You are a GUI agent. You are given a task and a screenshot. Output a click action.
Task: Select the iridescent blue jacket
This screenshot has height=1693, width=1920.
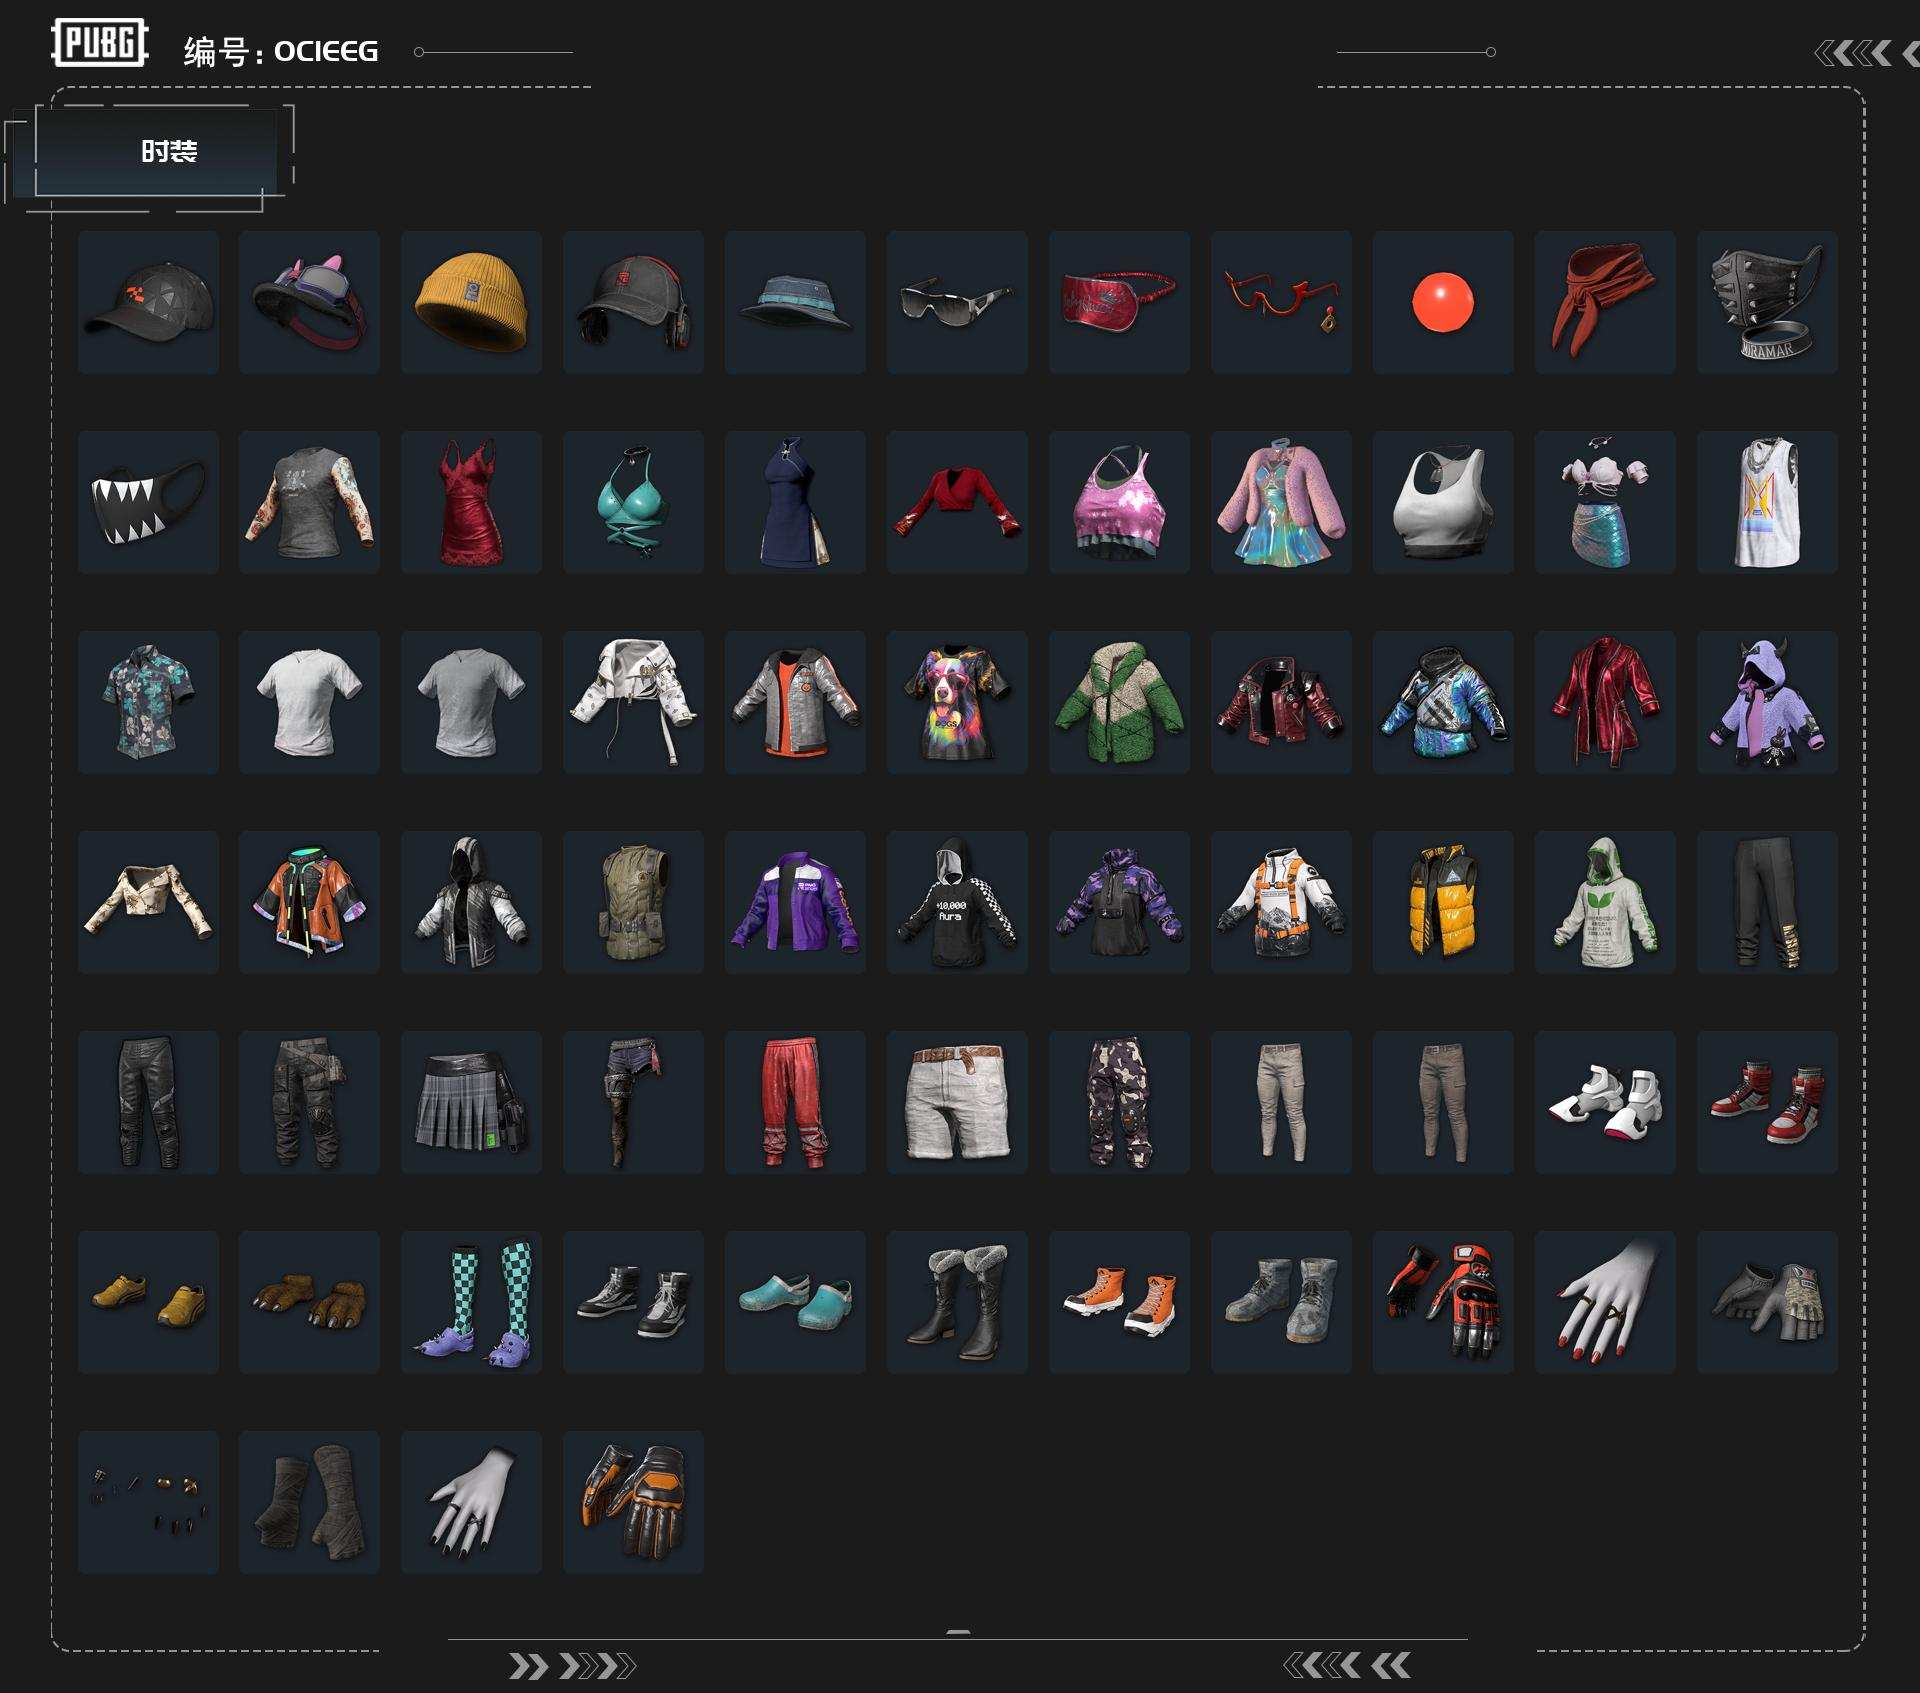[1443, 702]
